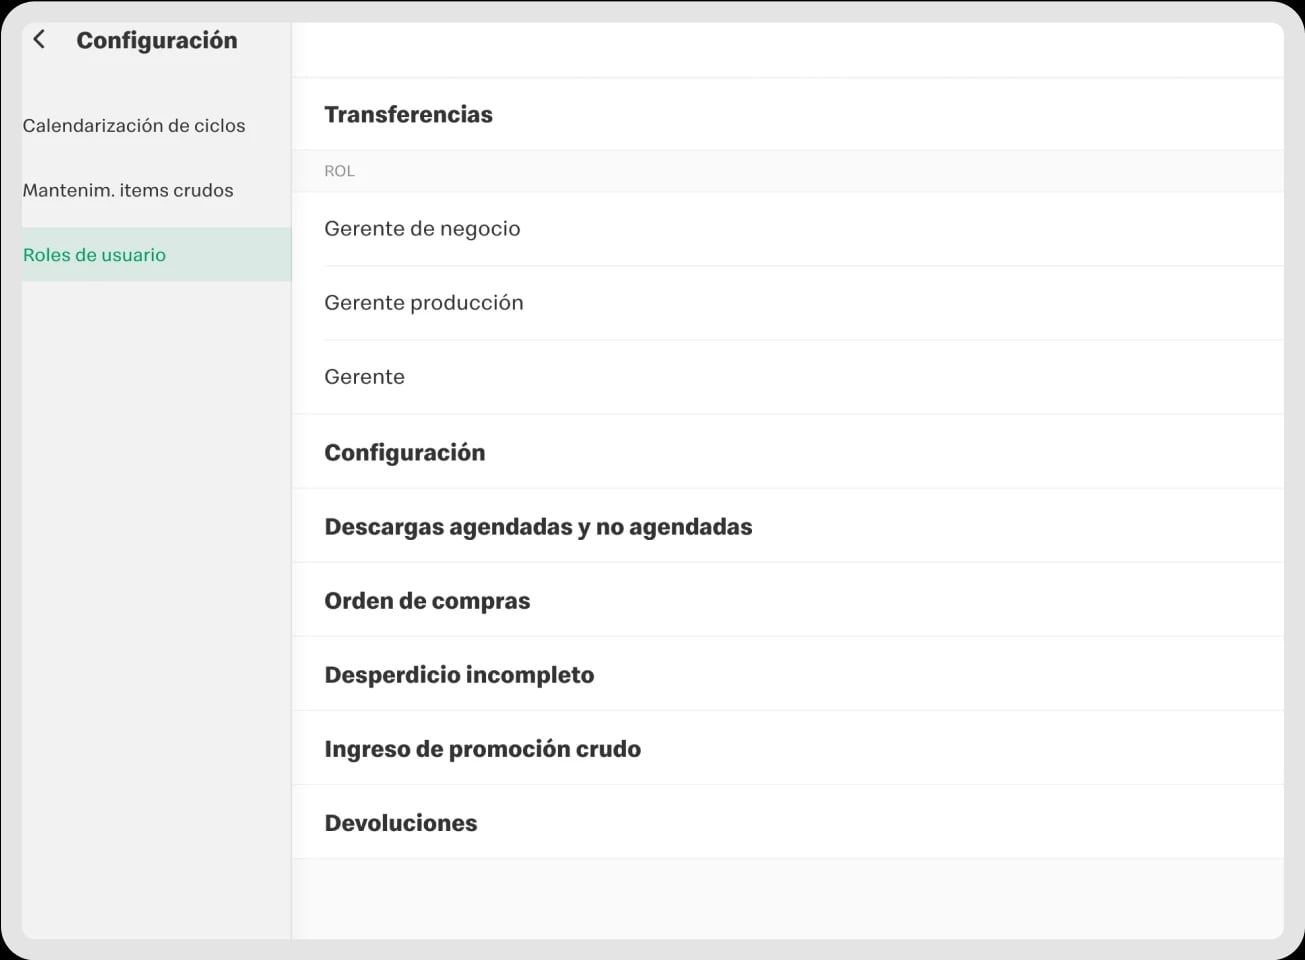Expand the Configuración section header

pyautogui.click(x=404, y=451)
